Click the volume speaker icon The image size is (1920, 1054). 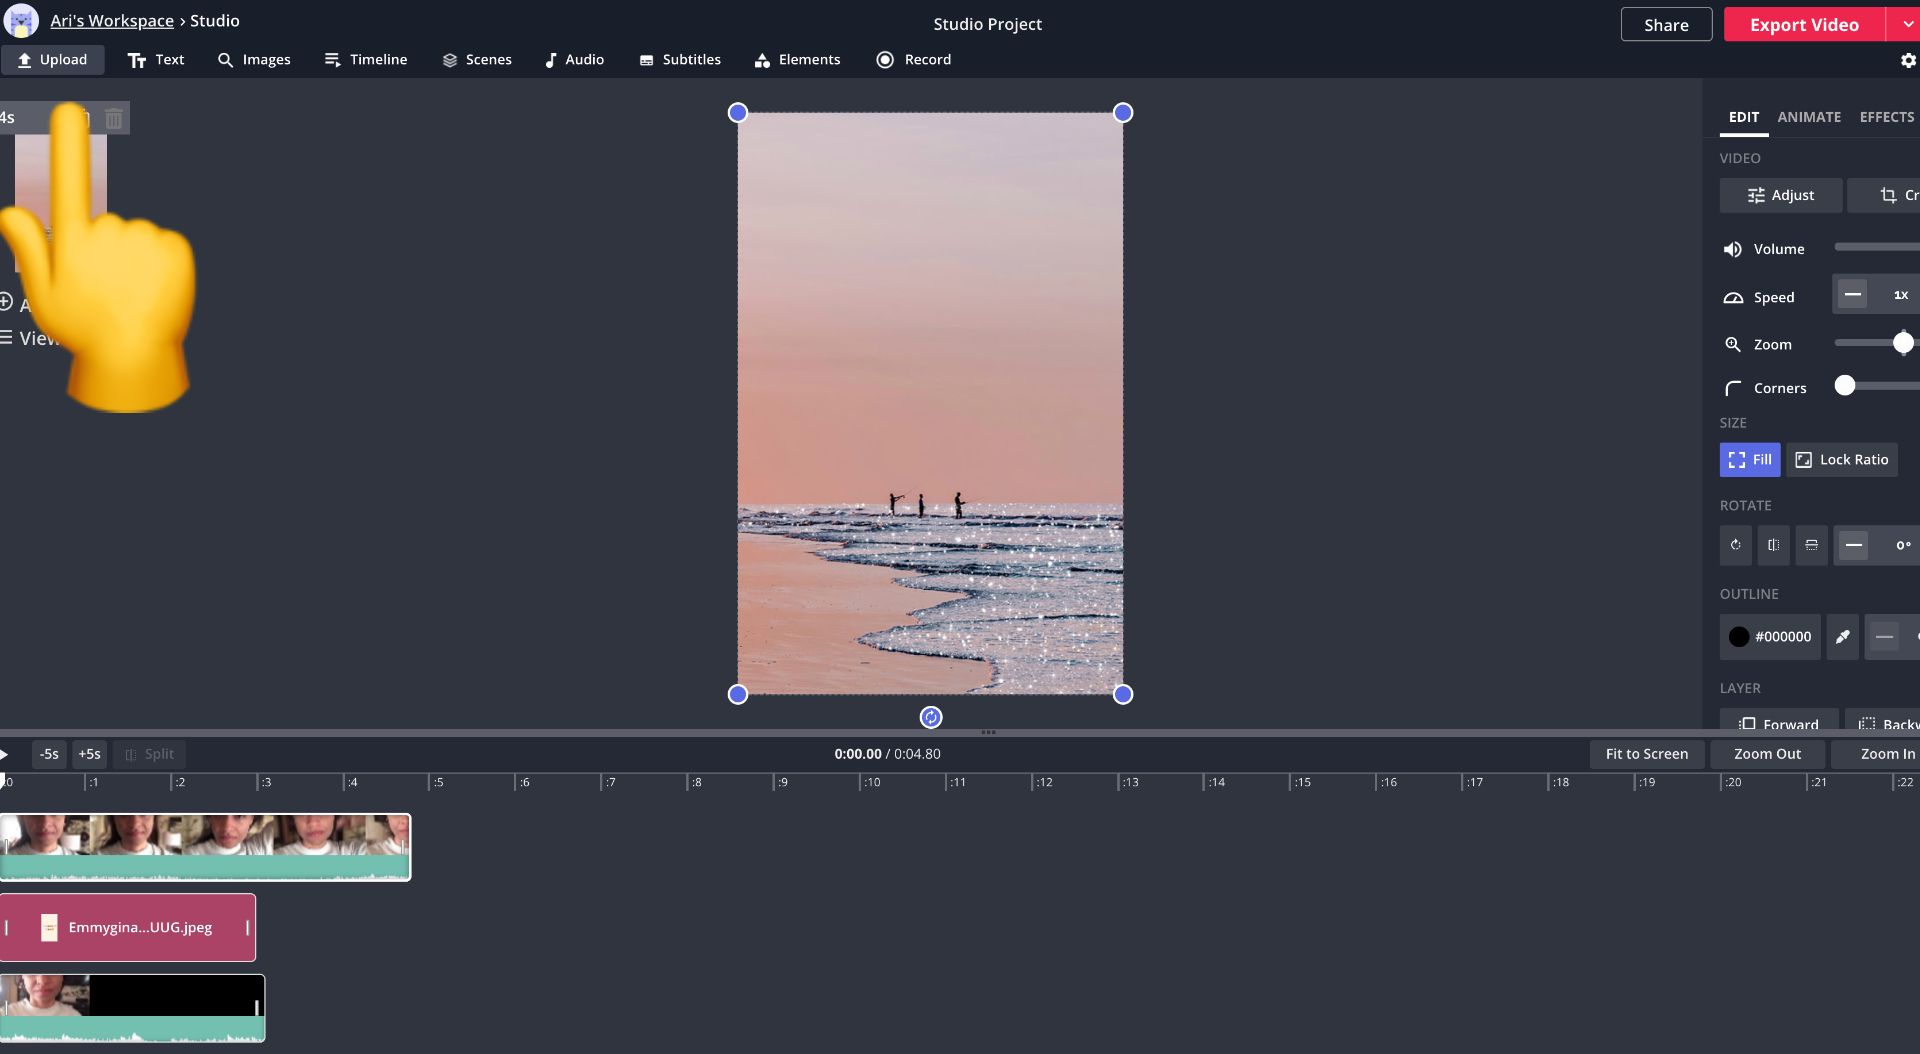tap(1732, 249)
